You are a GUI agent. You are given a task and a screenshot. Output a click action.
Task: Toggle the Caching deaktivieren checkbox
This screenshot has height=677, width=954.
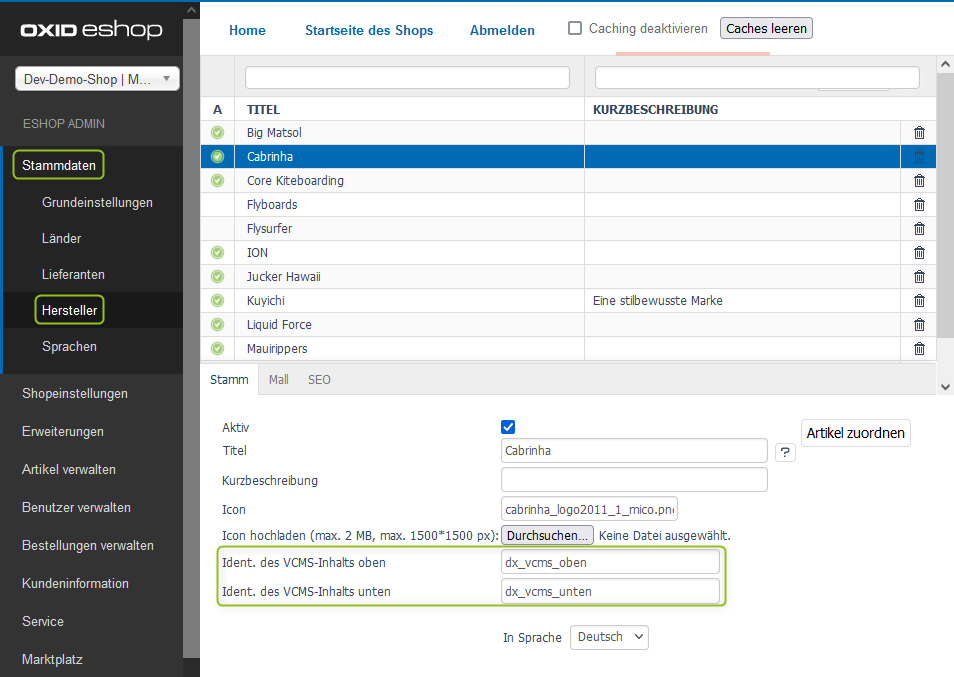click(574, 28)
